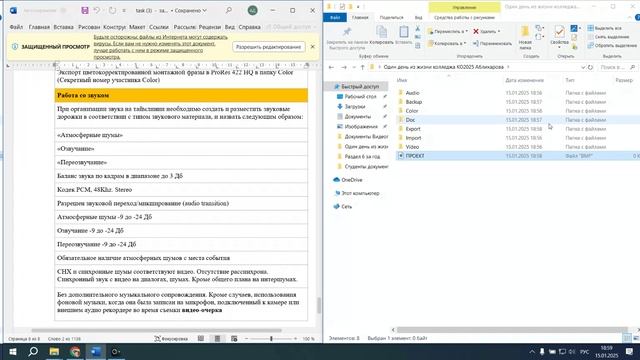Image resolution: width=640 pixels, height=360 pixels.
Task: Open the Вид tab in Word
Action: 230,27
